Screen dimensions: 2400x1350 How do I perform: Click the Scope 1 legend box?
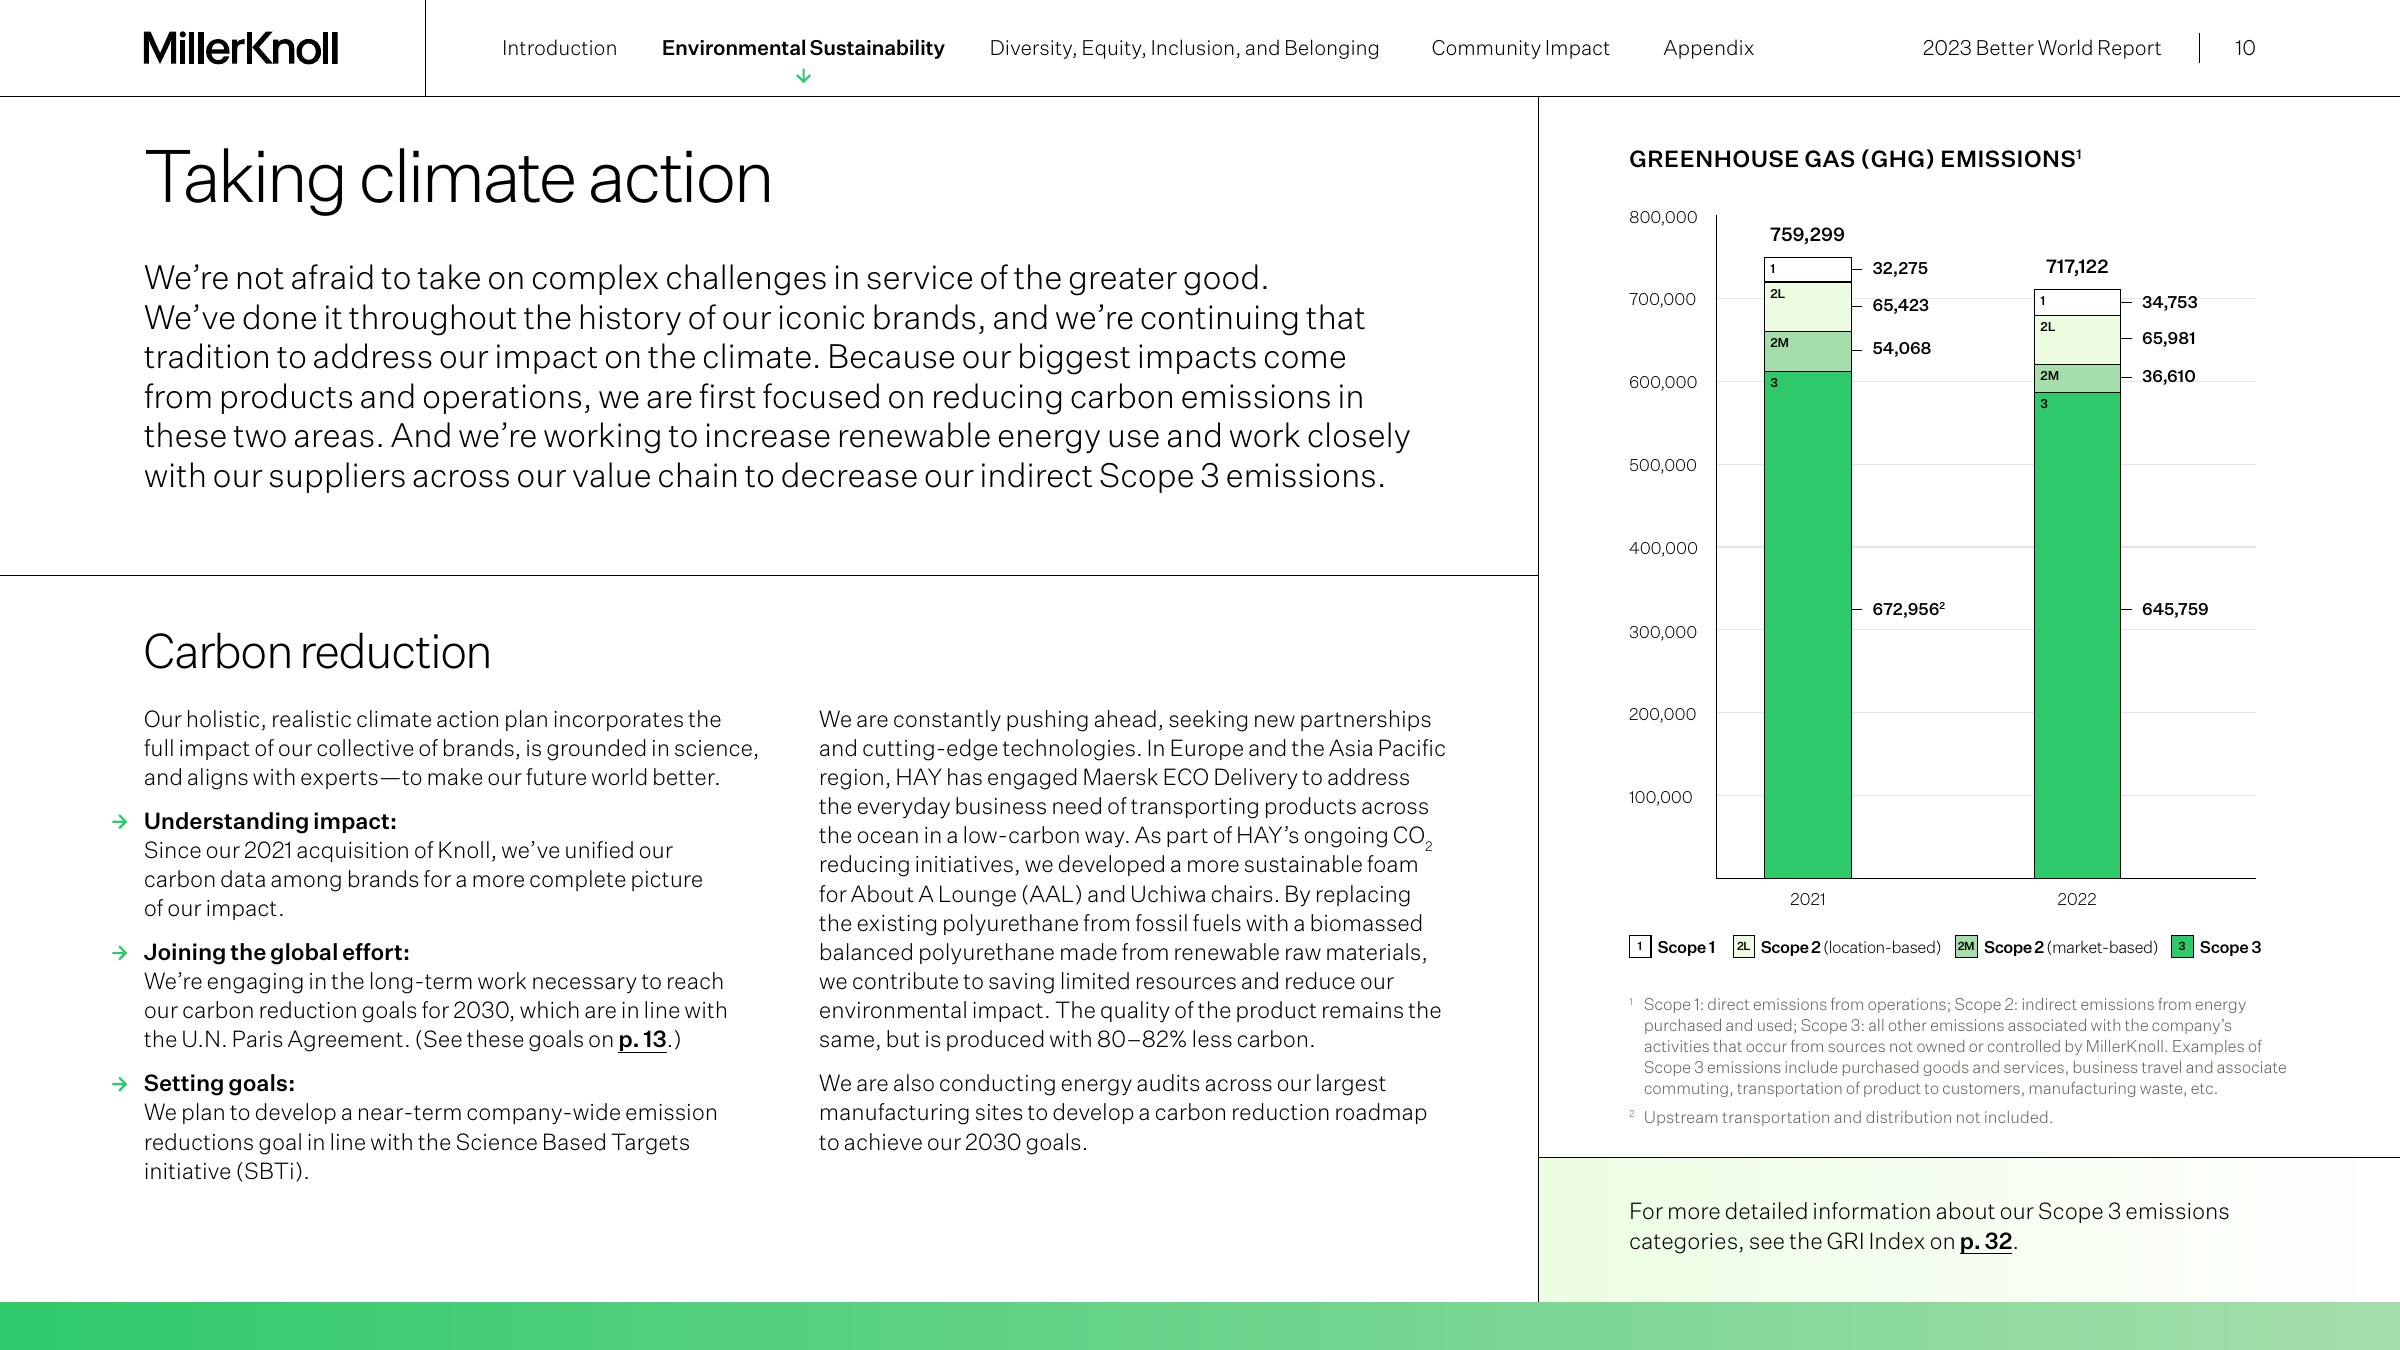(x=1640, y=947)
